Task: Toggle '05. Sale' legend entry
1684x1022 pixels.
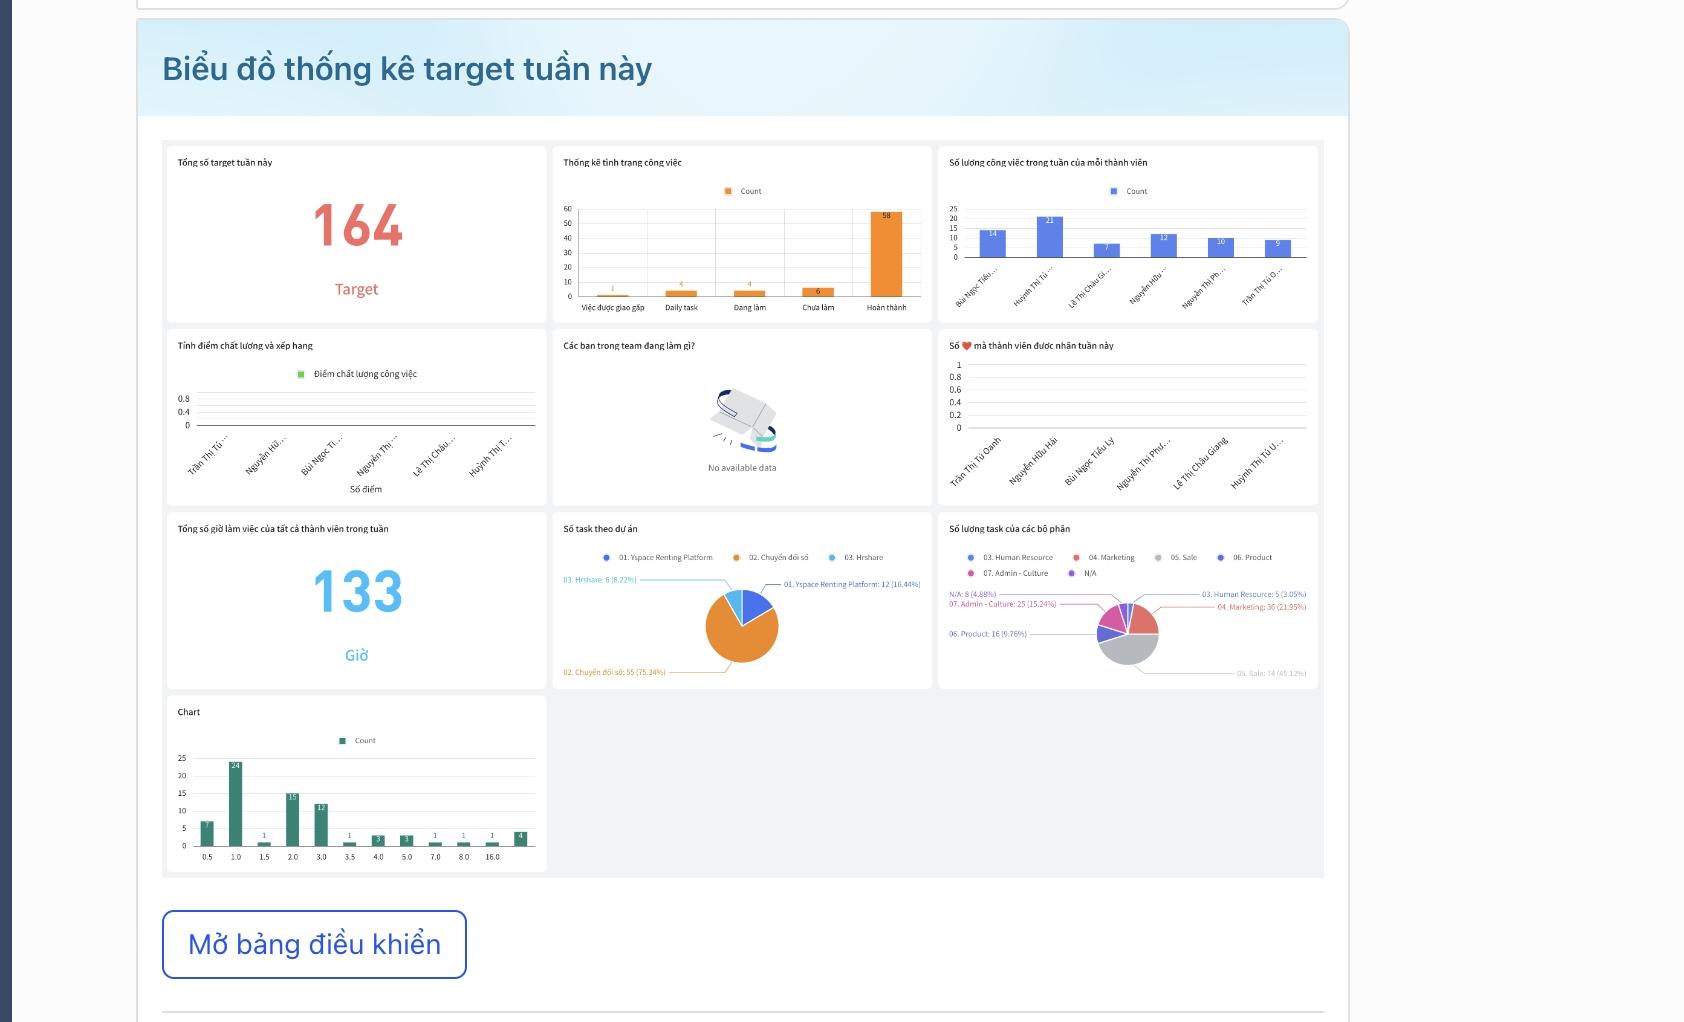Action: point(1175,558)
